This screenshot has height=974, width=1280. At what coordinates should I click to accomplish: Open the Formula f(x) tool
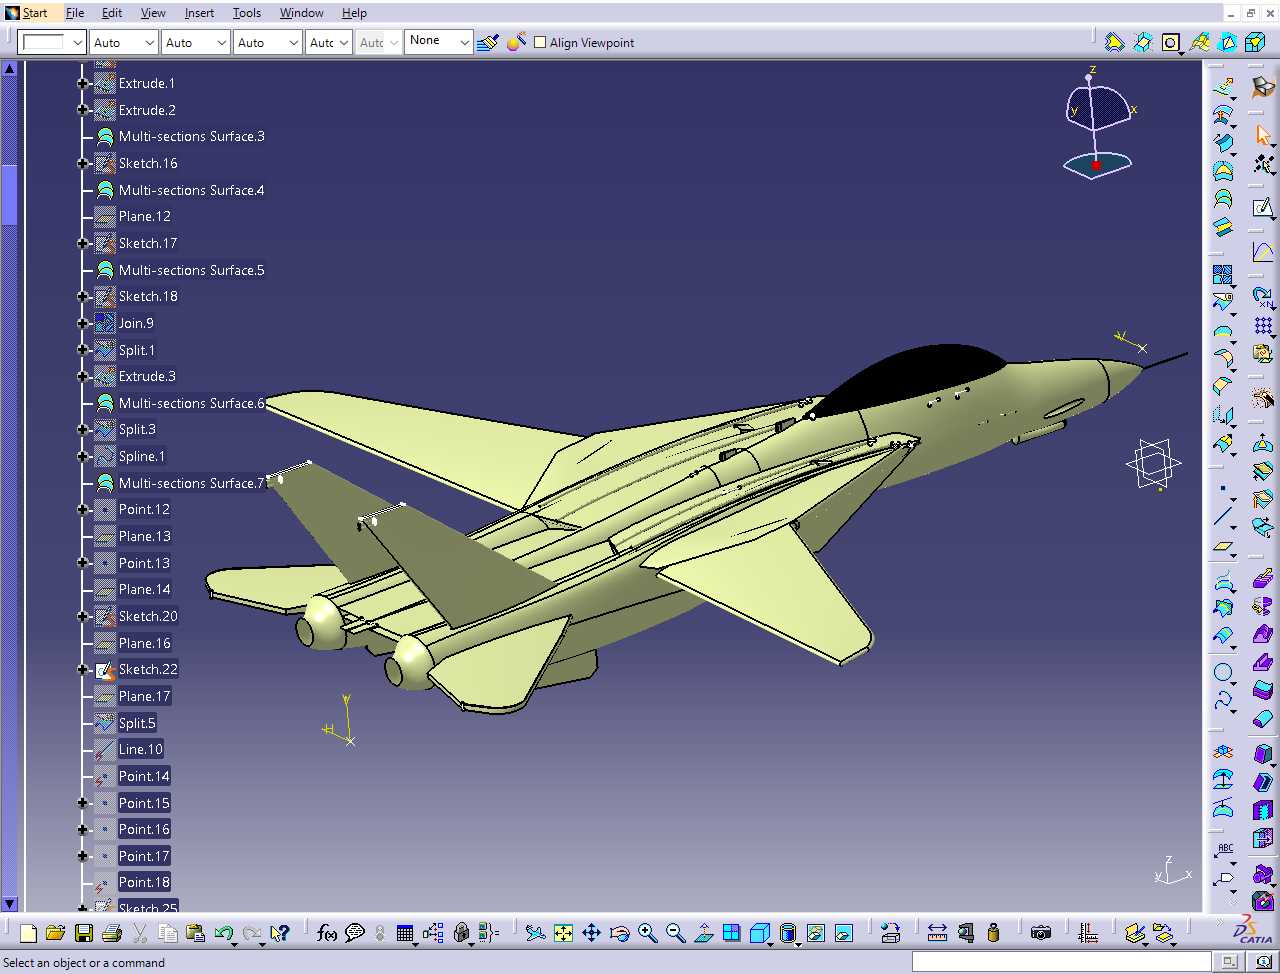[x=326, y=933]
